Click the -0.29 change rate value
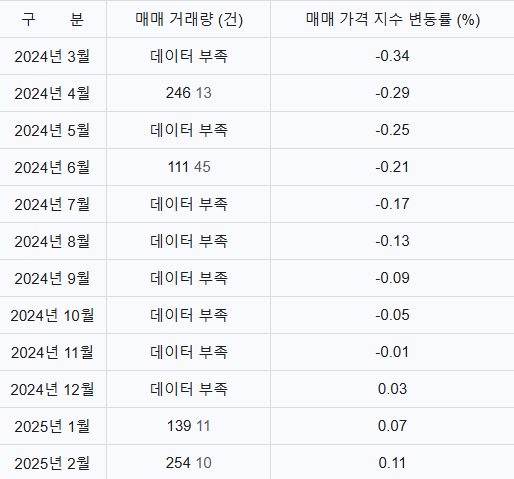 pyautogui.click(x=392, y=93)
